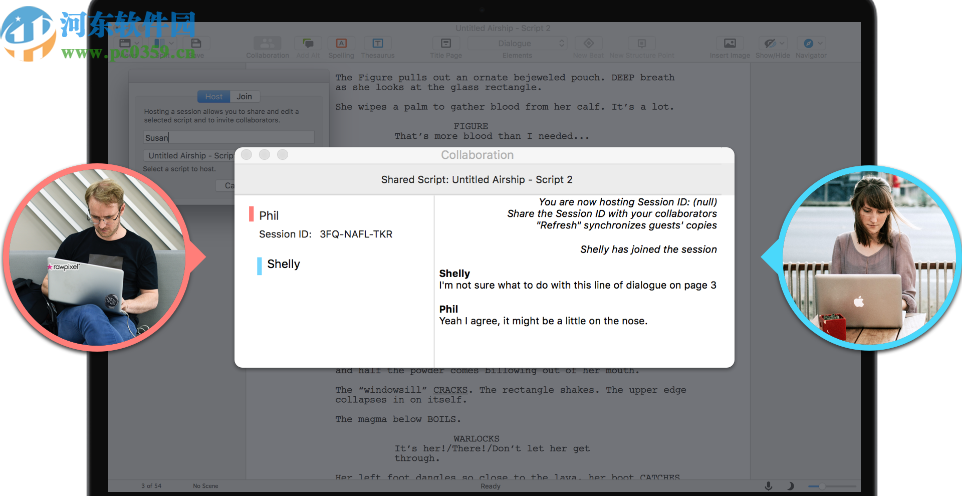The image size is (962, 496).
Task: Click the WARLOCKS character name in script
Action: coord(476,439)
